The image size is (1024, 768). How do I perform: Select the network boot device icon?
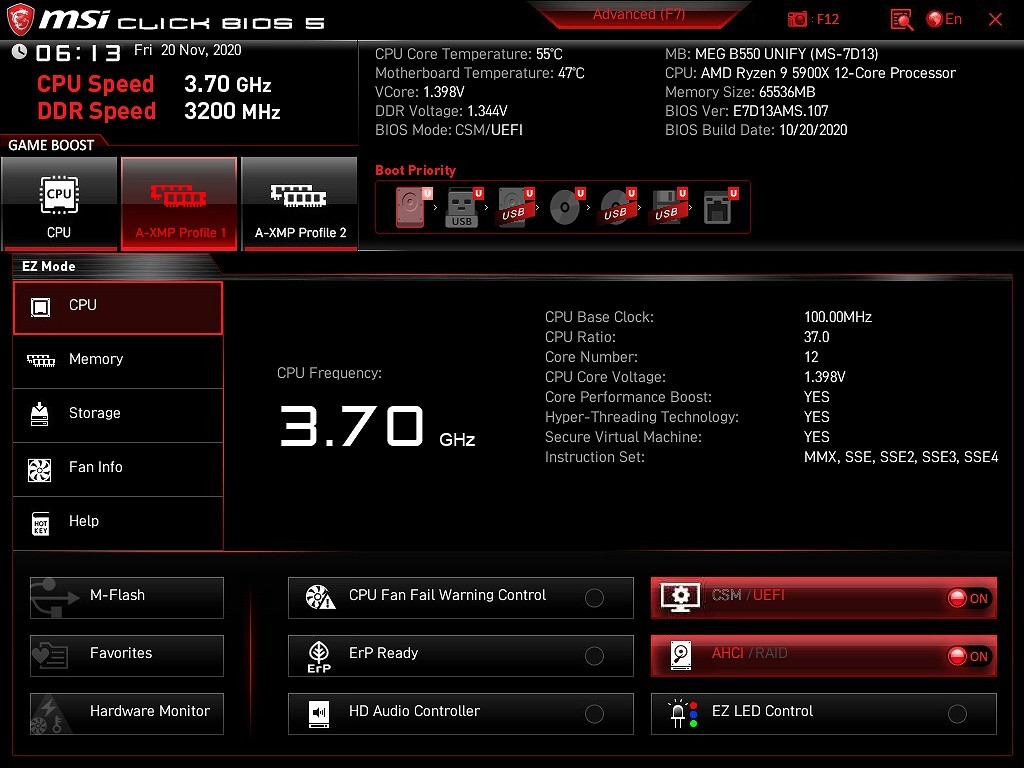tap(720, 207)
